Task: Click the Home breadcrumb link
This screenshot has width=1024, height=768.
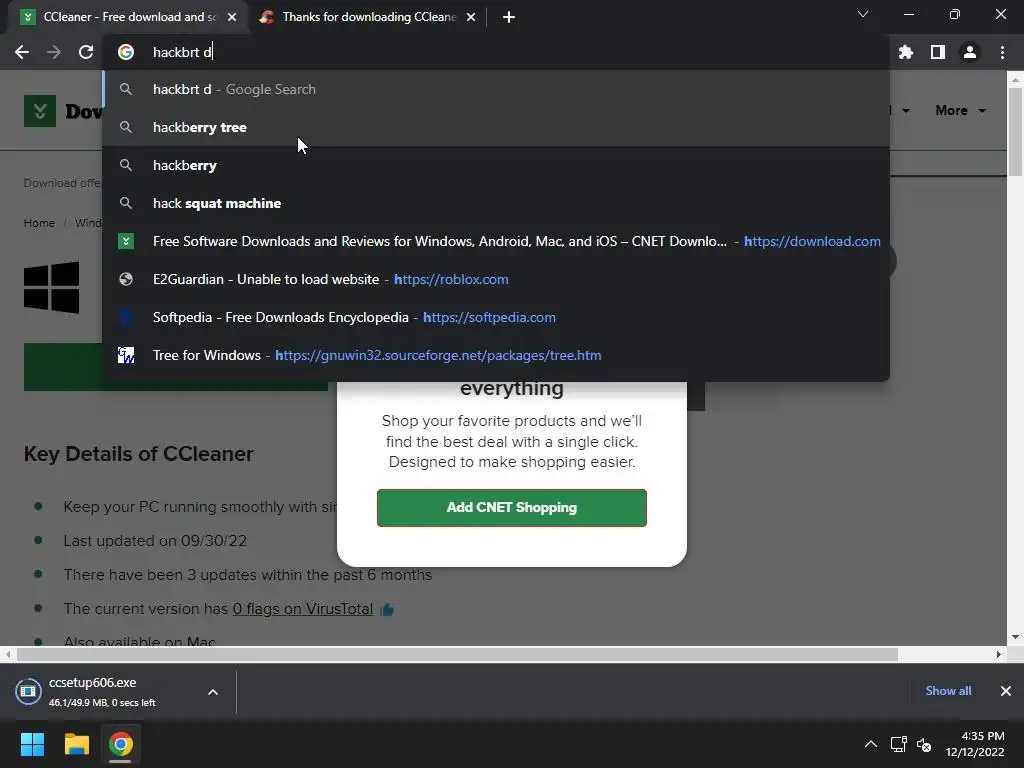Action: pos(39,223)
